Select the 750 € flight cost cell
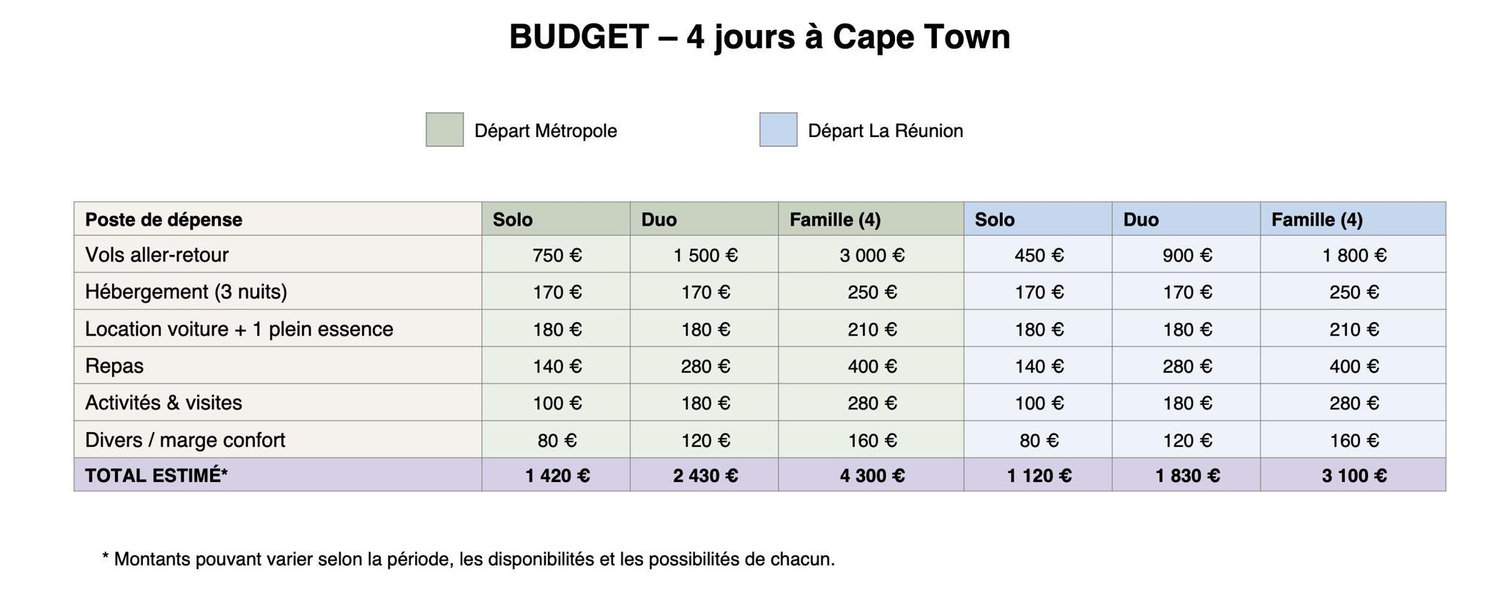The width and height of the screenshot is (1500, 605). coord(556,255)
